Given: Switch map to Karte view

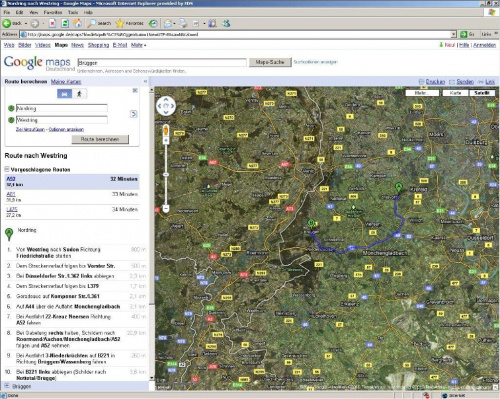Looking at the screenshot, I should (x=455, y=93).
